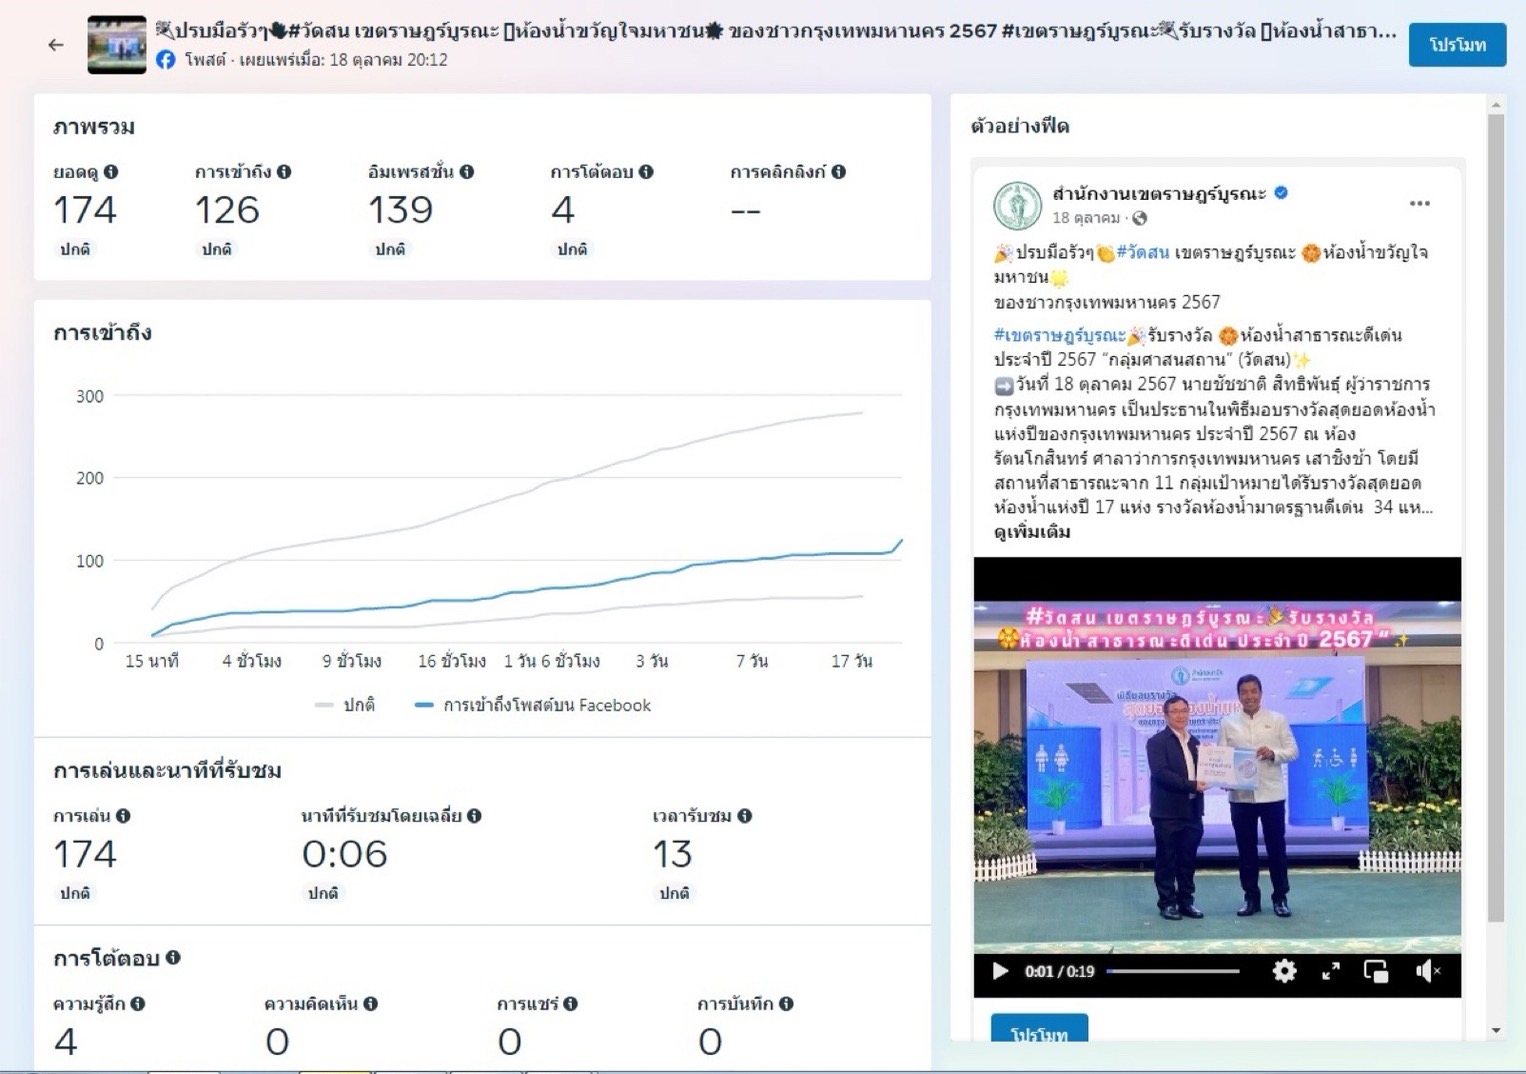Image resolution: width=1526 pixels, height=1074 pixels.
Task: Show info for การคลิกลิงก์ metric
Action: [x=839, y=172]
